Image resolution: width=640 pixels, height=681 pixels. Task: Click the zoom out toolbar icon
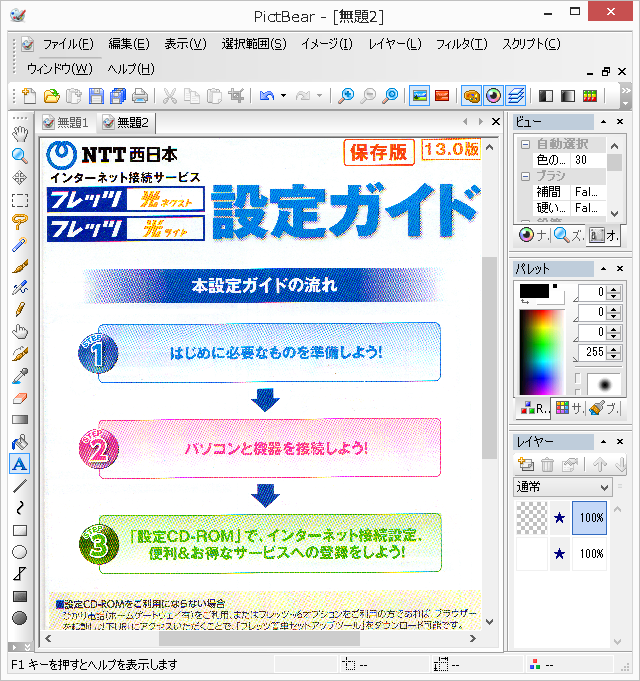point(368,96)
